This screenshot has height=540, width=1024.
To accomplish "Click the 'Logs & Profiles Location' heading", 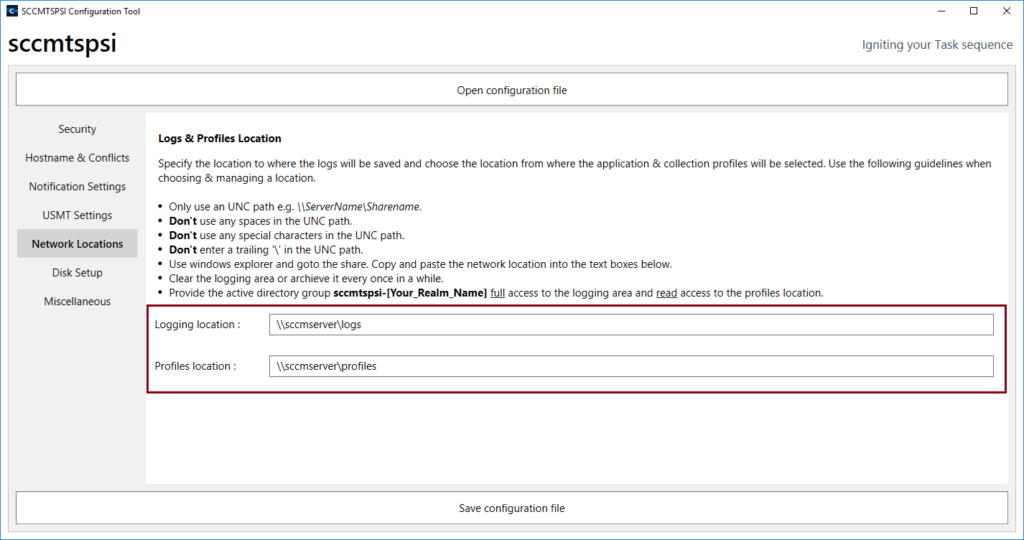I will point(220,139).
